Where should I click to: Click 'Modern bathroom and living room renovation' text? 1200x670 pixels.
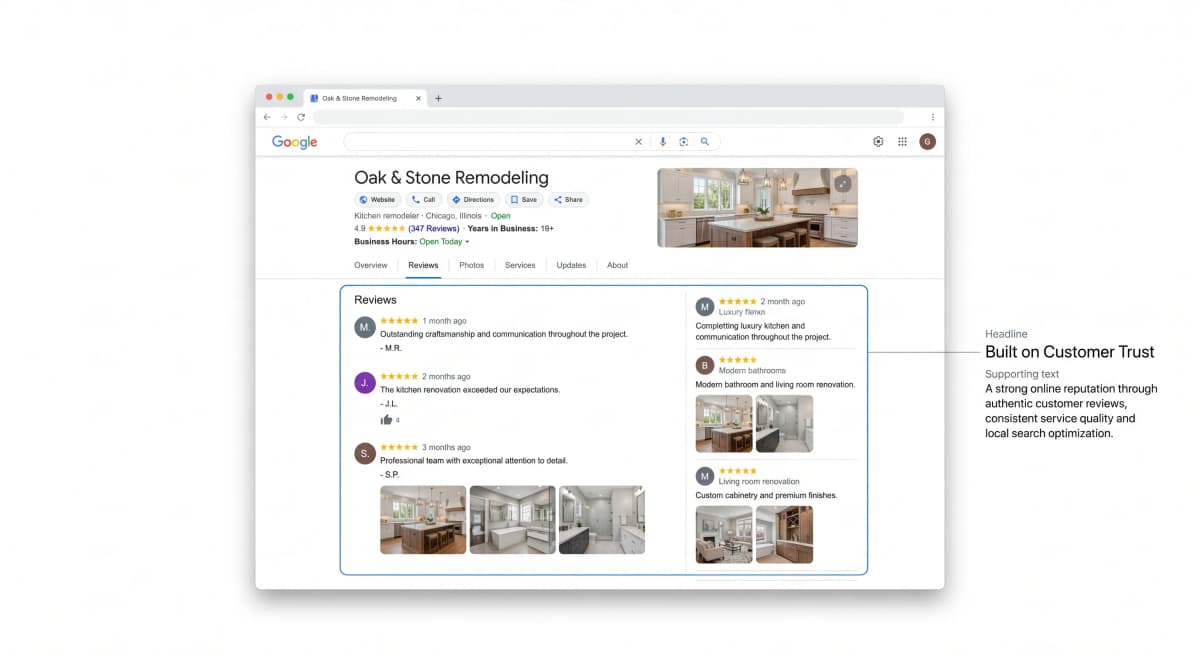[x=775, y=385]
